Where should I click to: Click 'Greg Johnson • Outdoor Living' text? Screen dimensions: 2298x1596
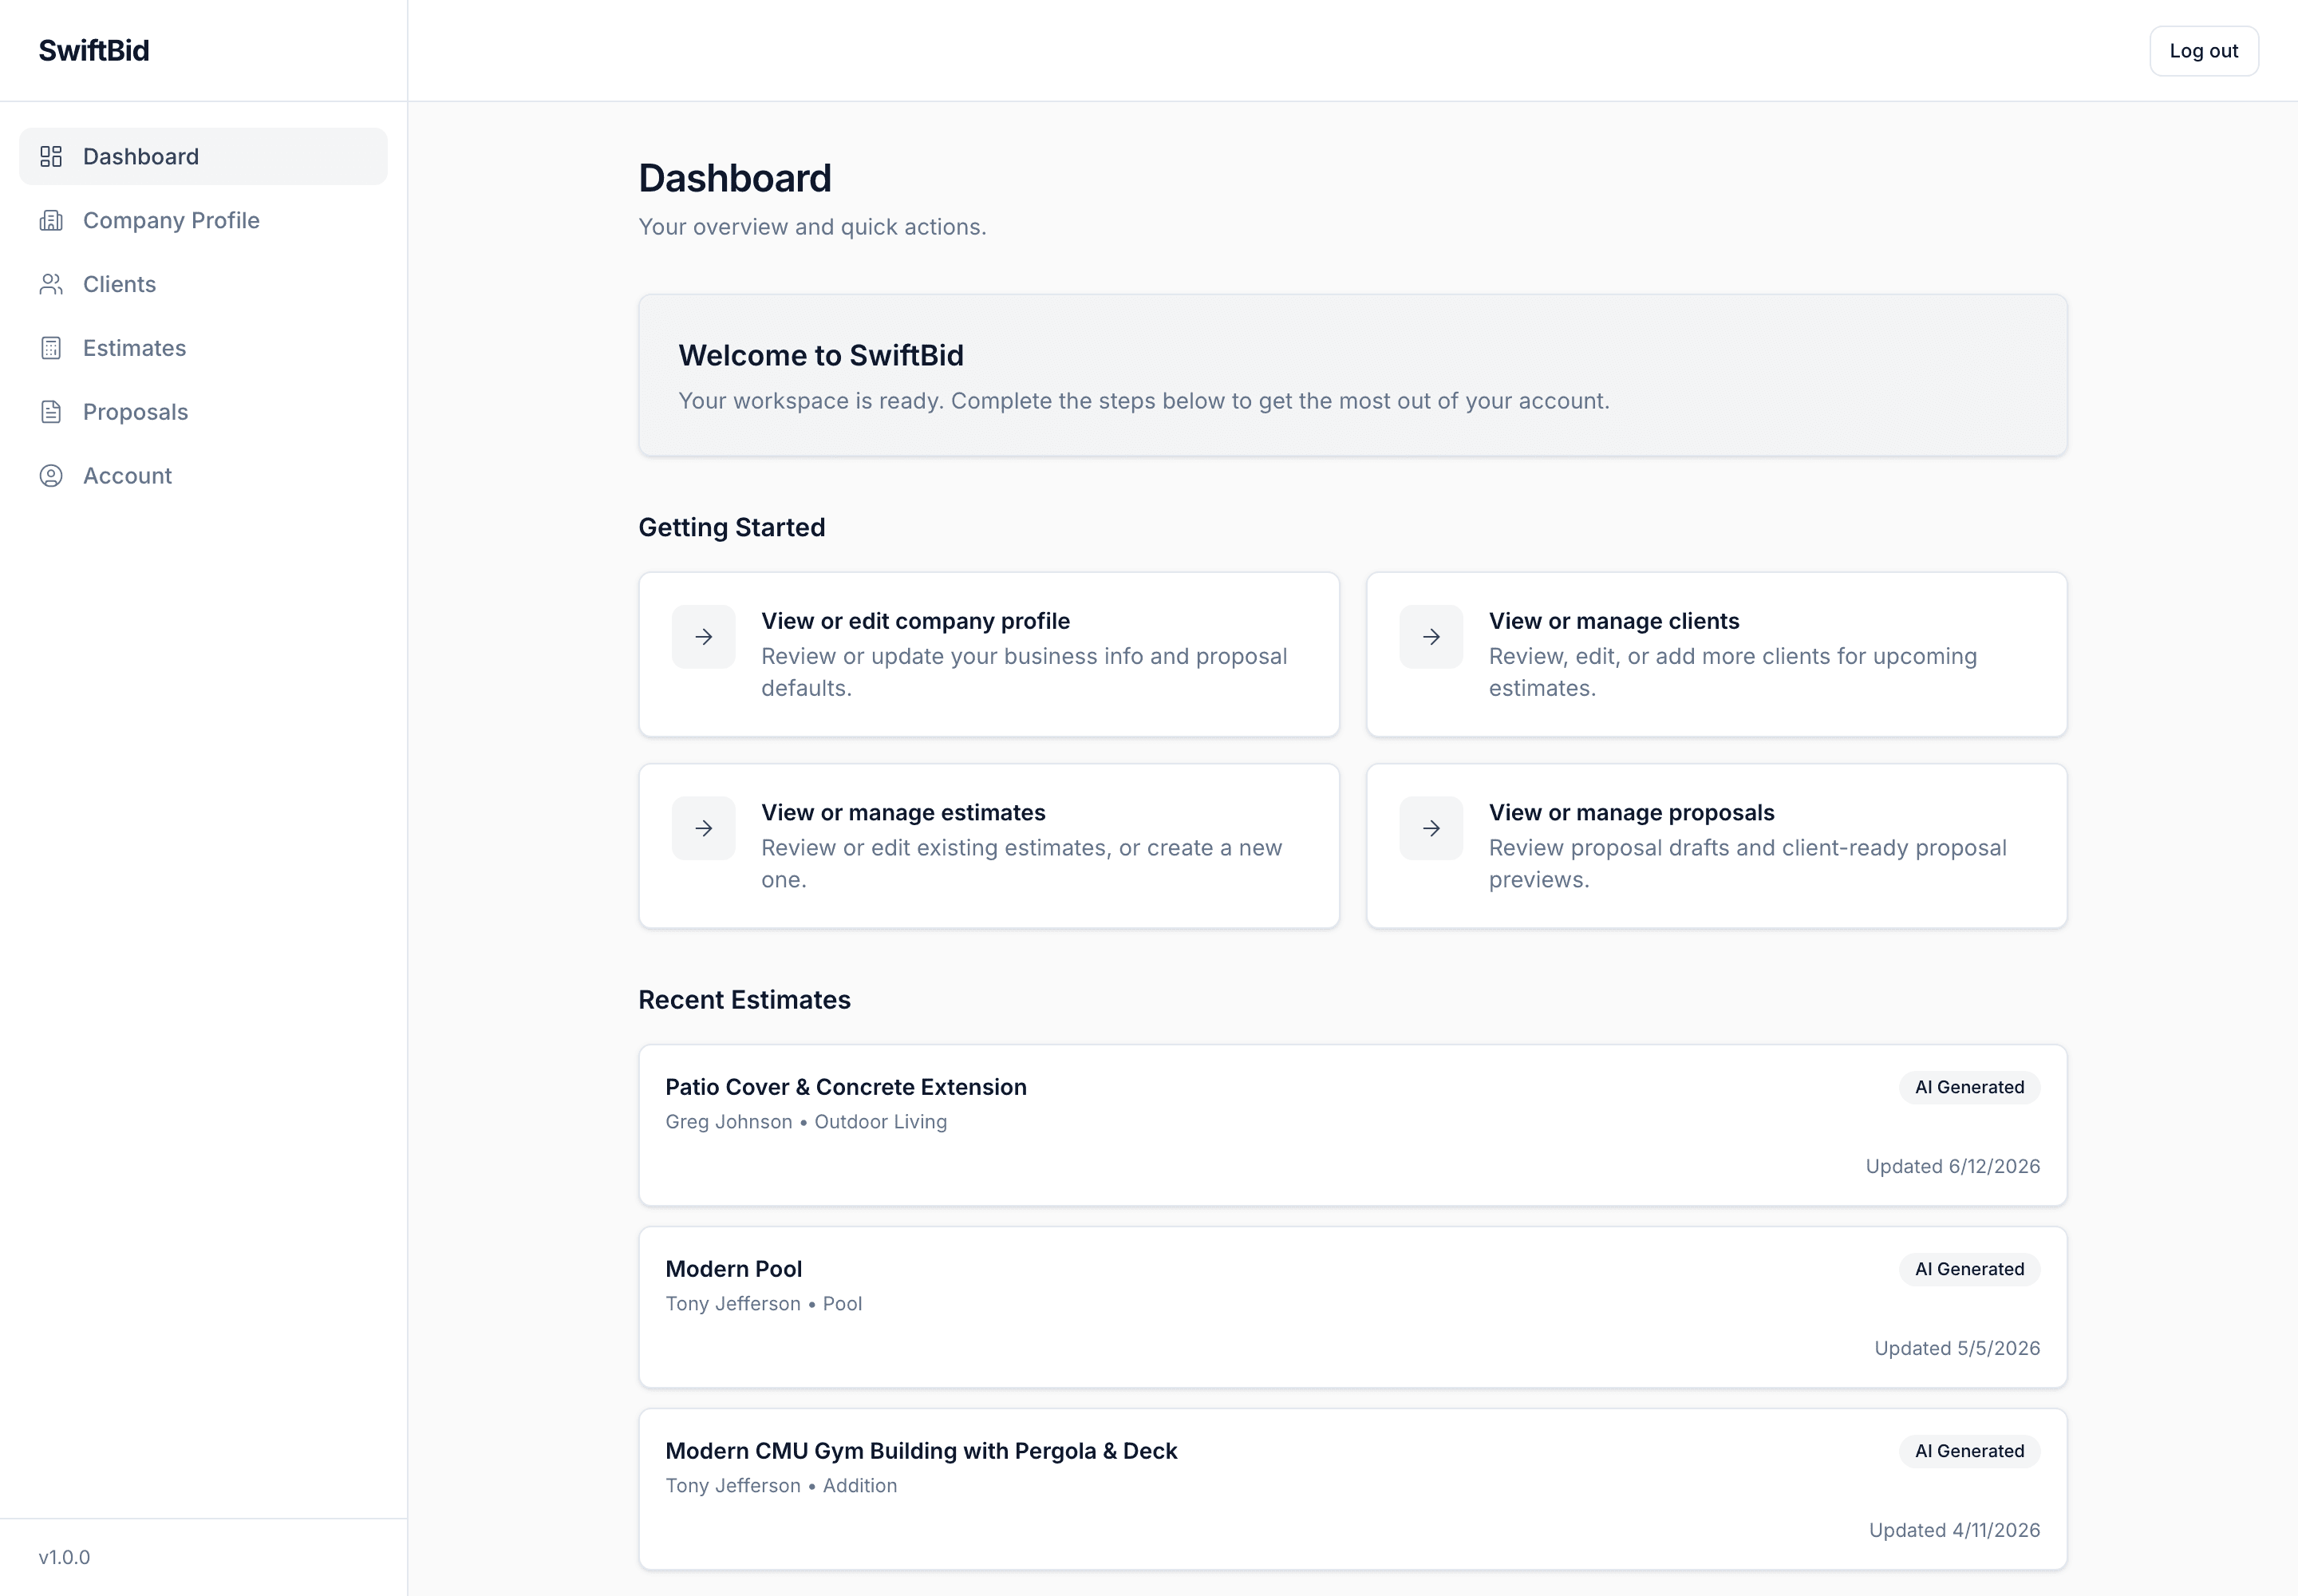pyautogui.click(x=806, y=1122)
